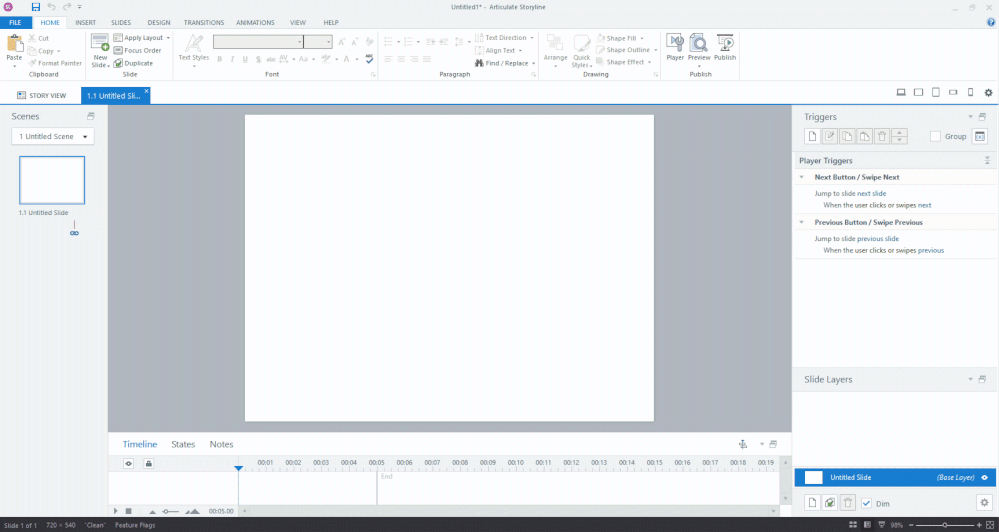999x532 pixels.
Task: Click the 'next slide' trigger link
Action: (x=871, y=193)
